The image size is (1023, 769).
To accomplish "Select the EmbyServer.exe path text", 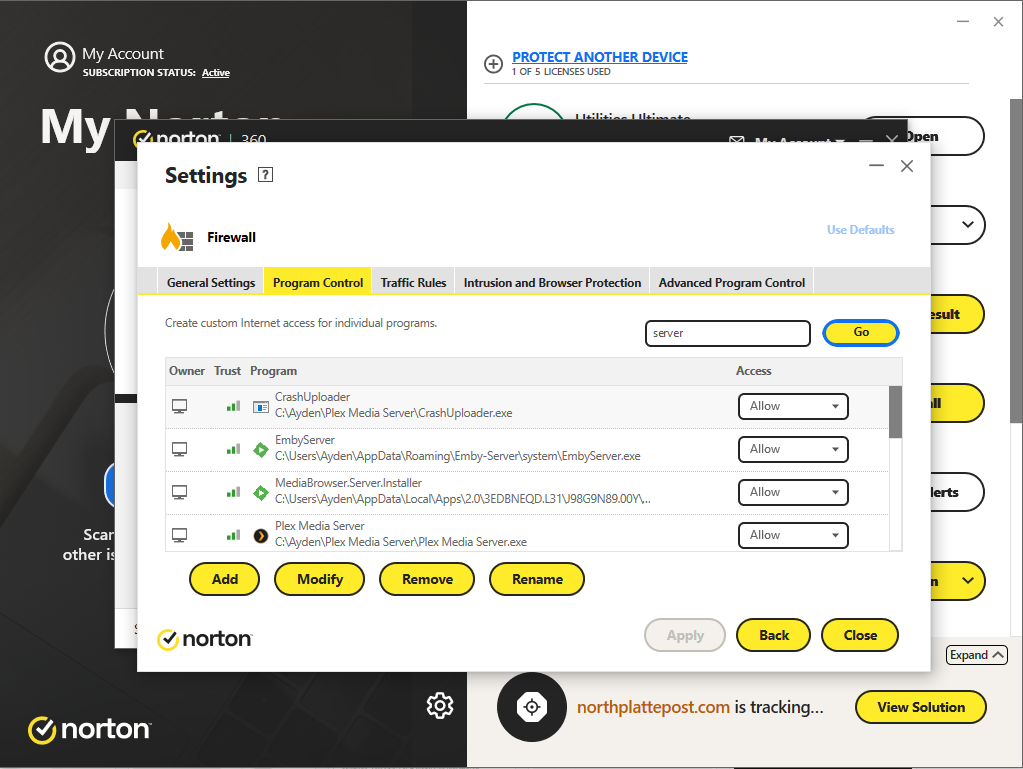I will 457,456.
